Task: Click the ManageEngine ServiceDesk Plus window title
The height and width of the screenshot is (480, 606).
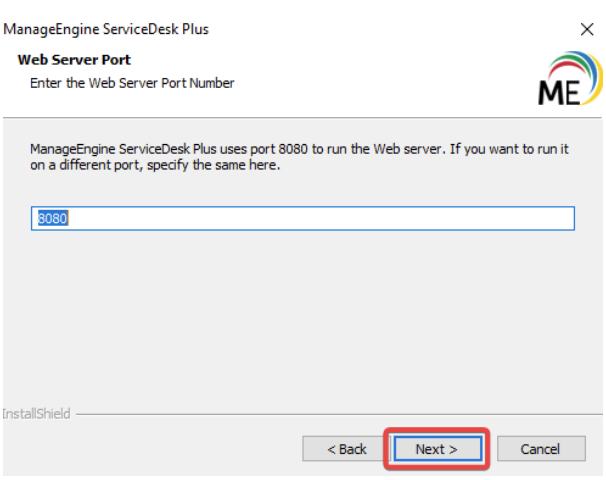Action: (106, 29)
